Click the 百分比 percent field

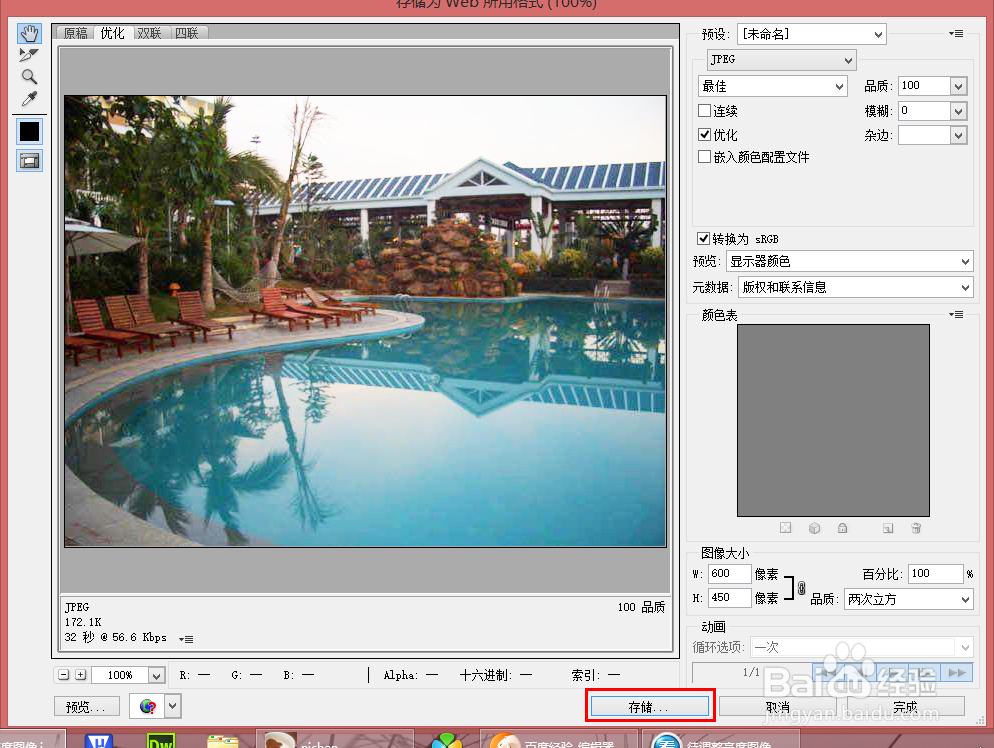(x=936, y=574)
